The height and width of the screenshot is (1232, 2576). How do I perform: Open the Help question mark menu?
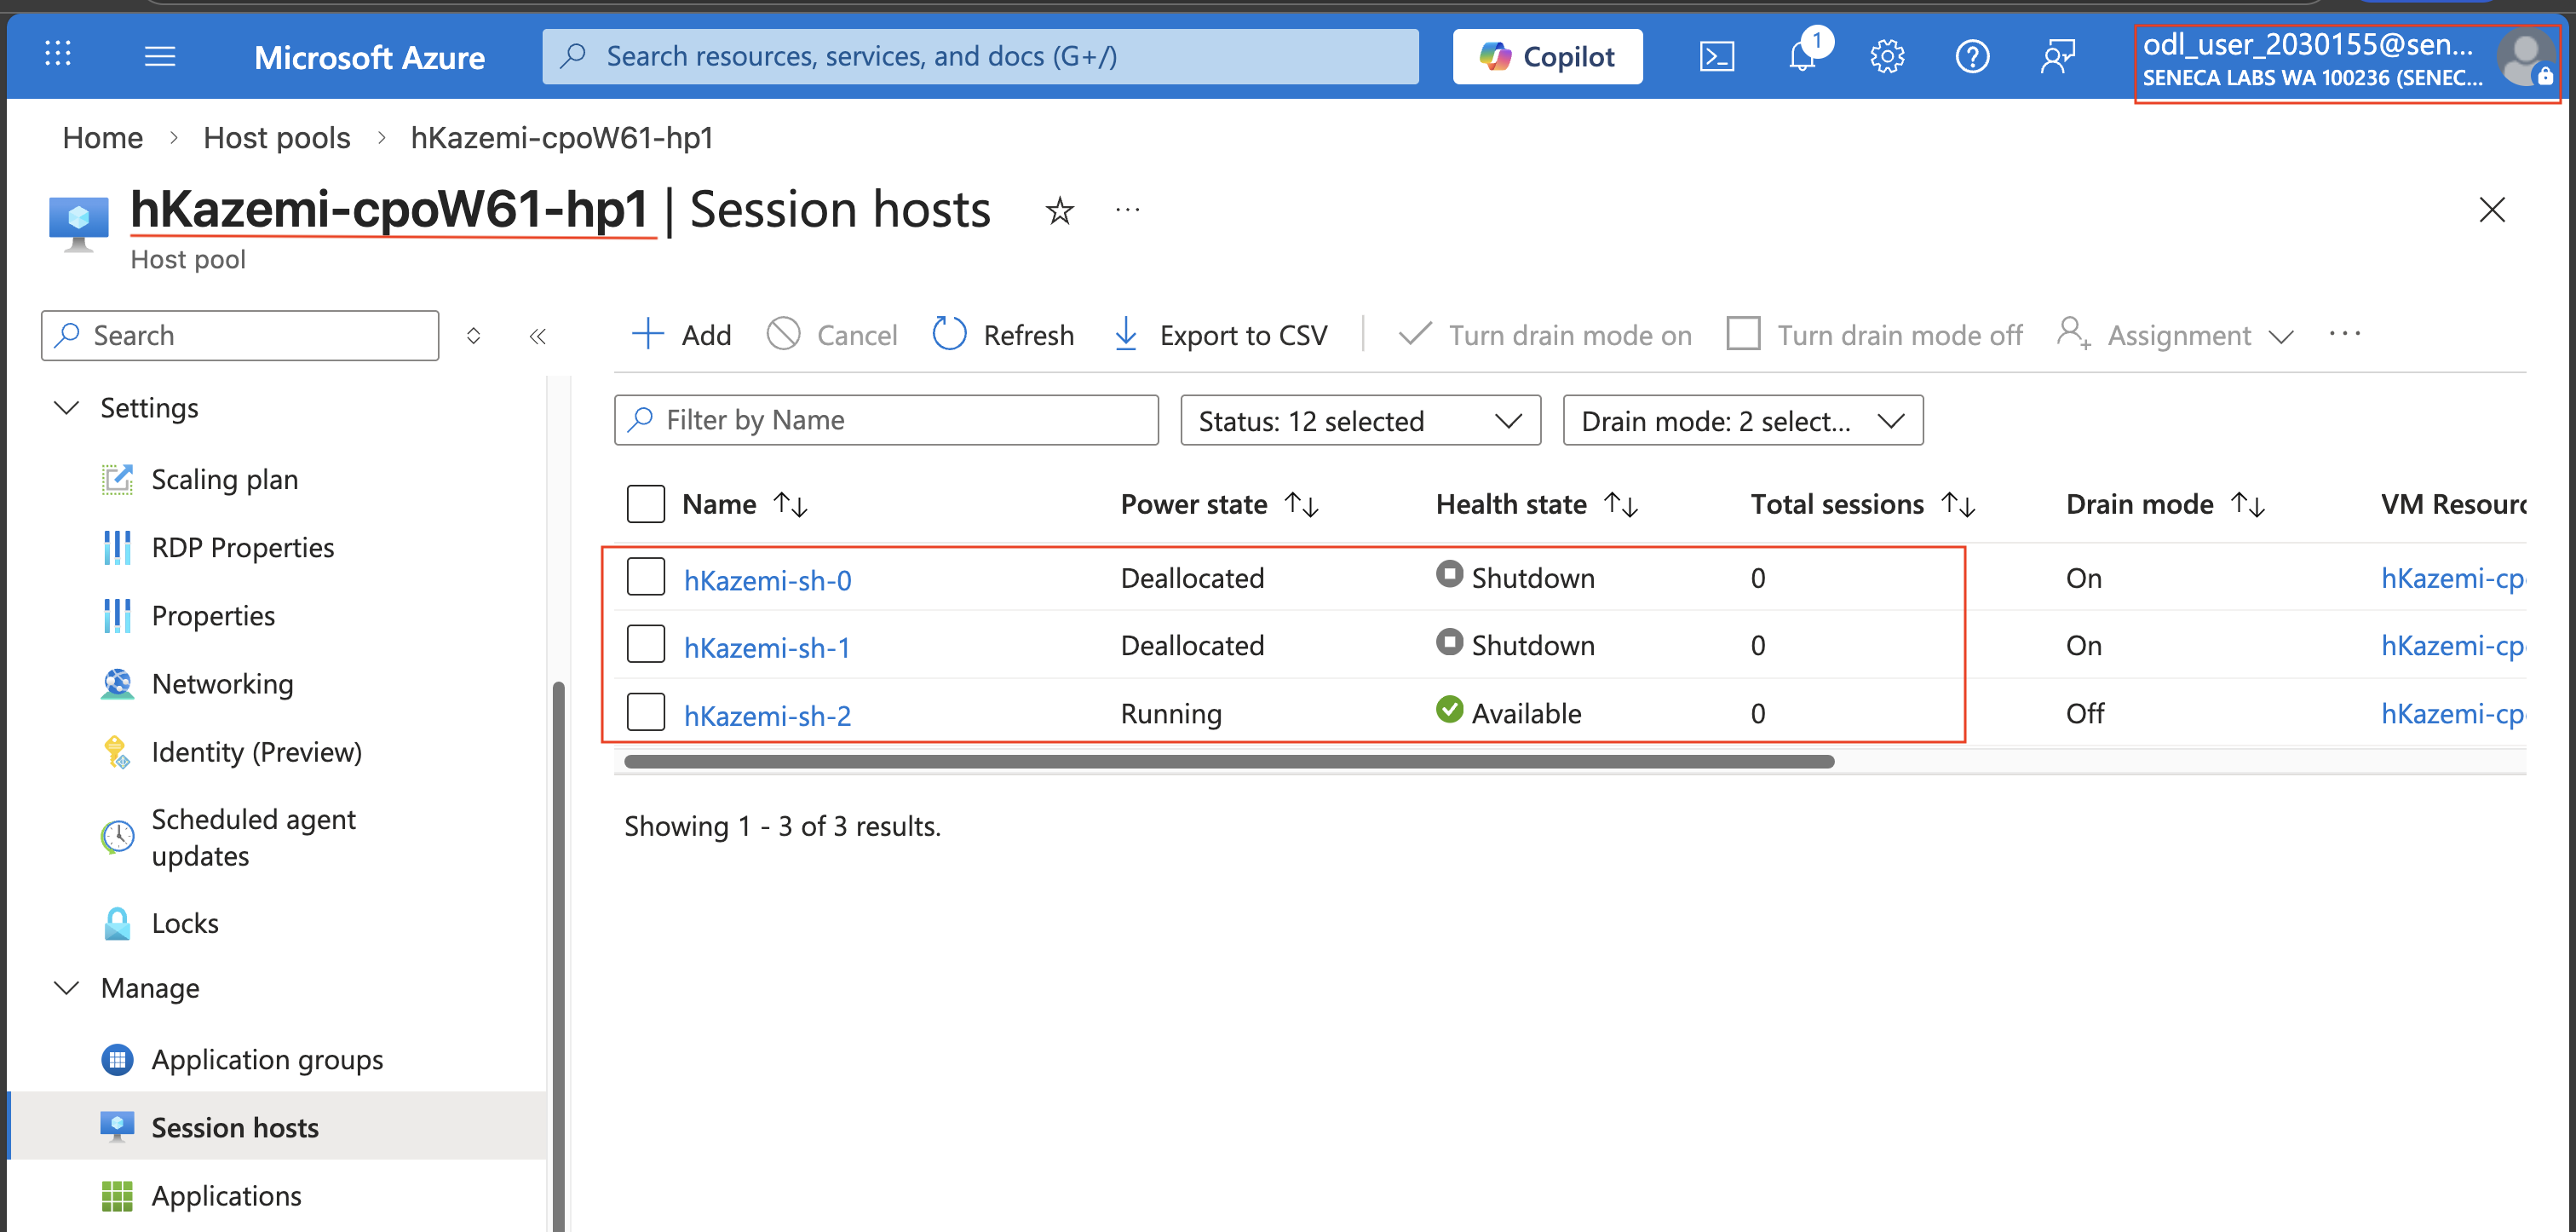pos(1972,56)
